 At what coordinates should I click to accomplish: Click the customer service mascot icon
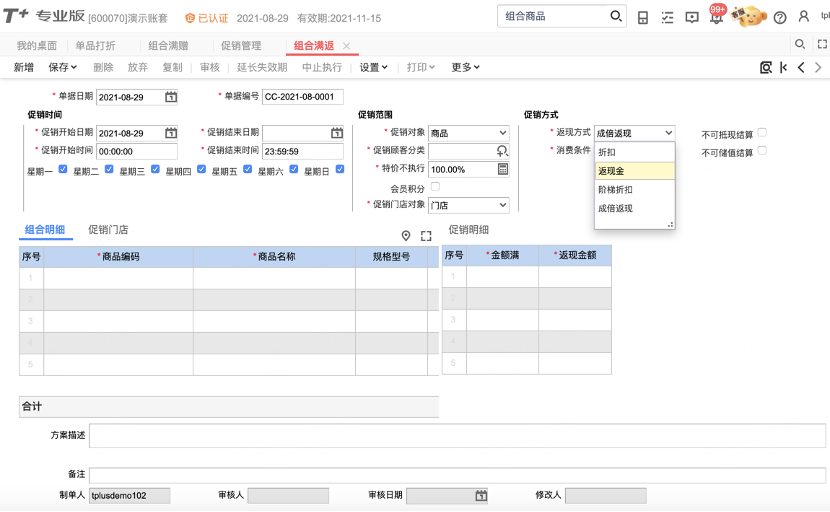point(748,16)
